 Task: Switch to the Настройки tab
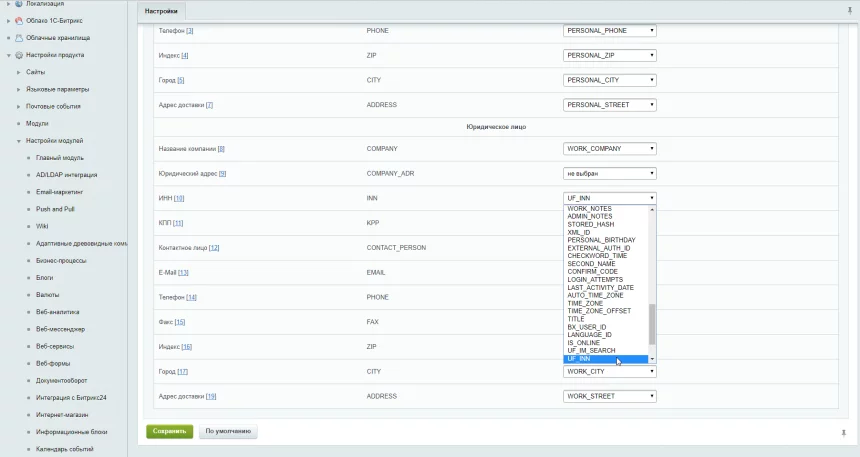(x=160, y=11)
